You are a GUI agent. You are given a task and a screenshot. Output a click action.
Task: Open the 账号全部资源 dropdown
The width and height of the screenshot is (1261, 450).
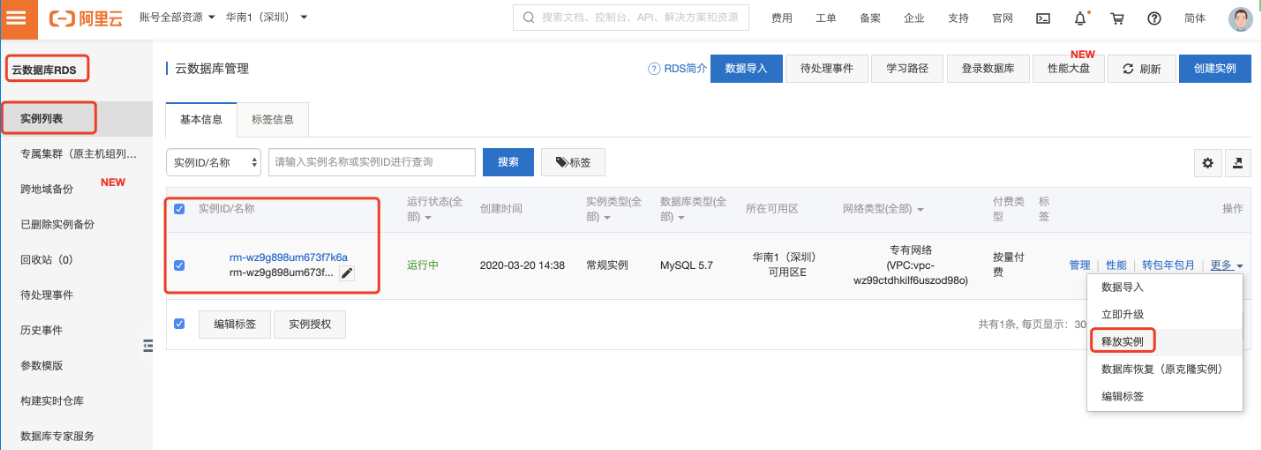(177, 18)
